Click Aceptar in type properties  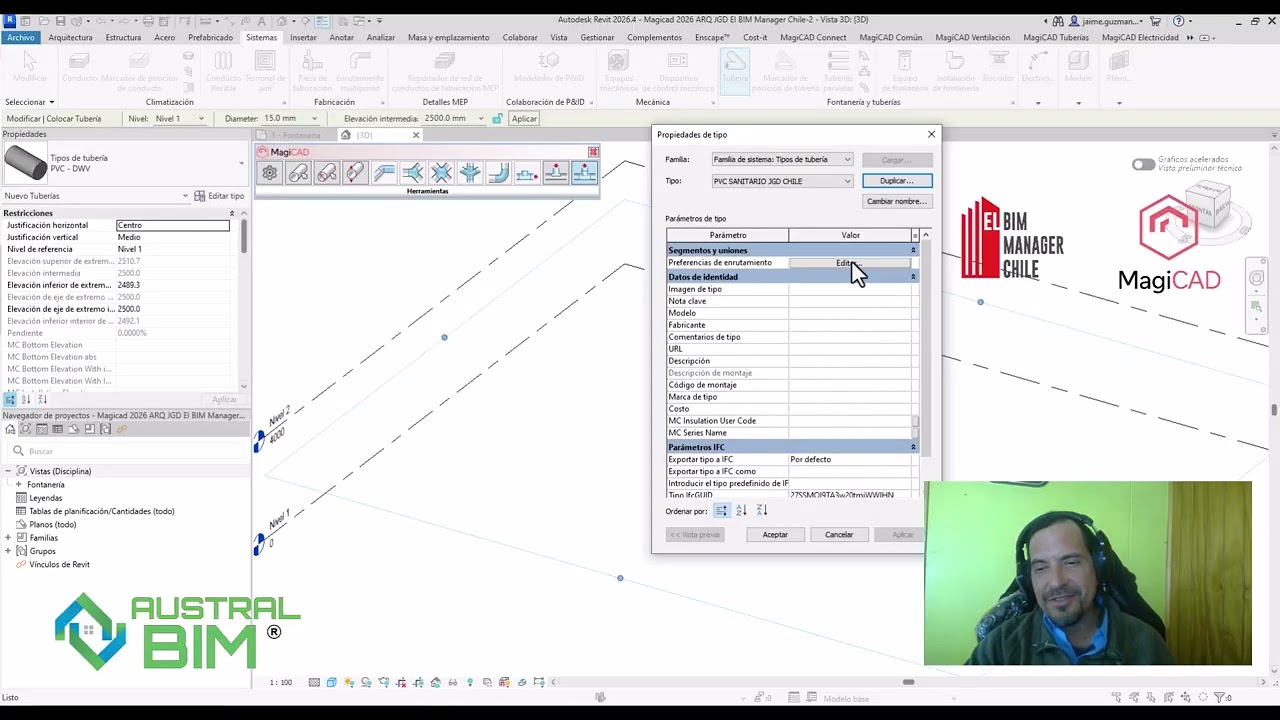click(775, 535)
